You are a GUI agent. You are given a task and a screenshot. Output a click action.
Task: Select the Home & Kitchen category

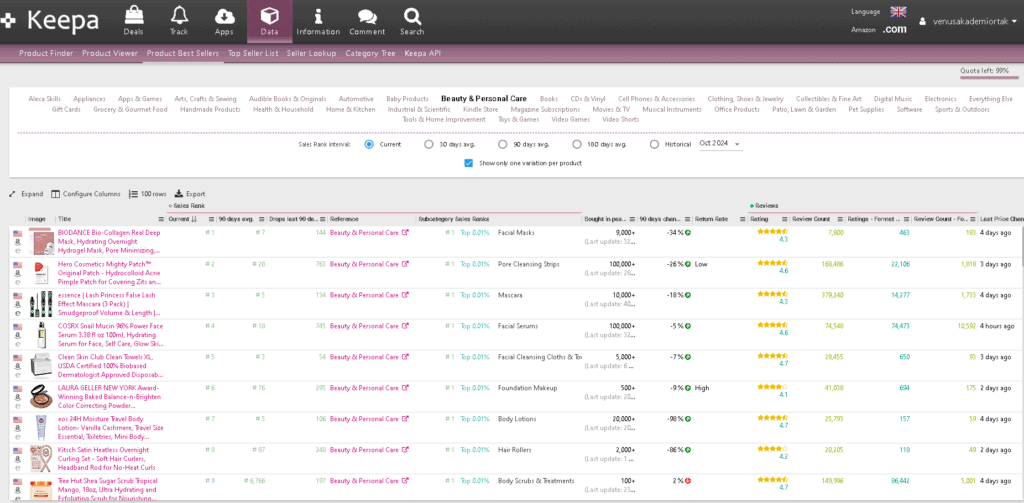click(351, 110)
